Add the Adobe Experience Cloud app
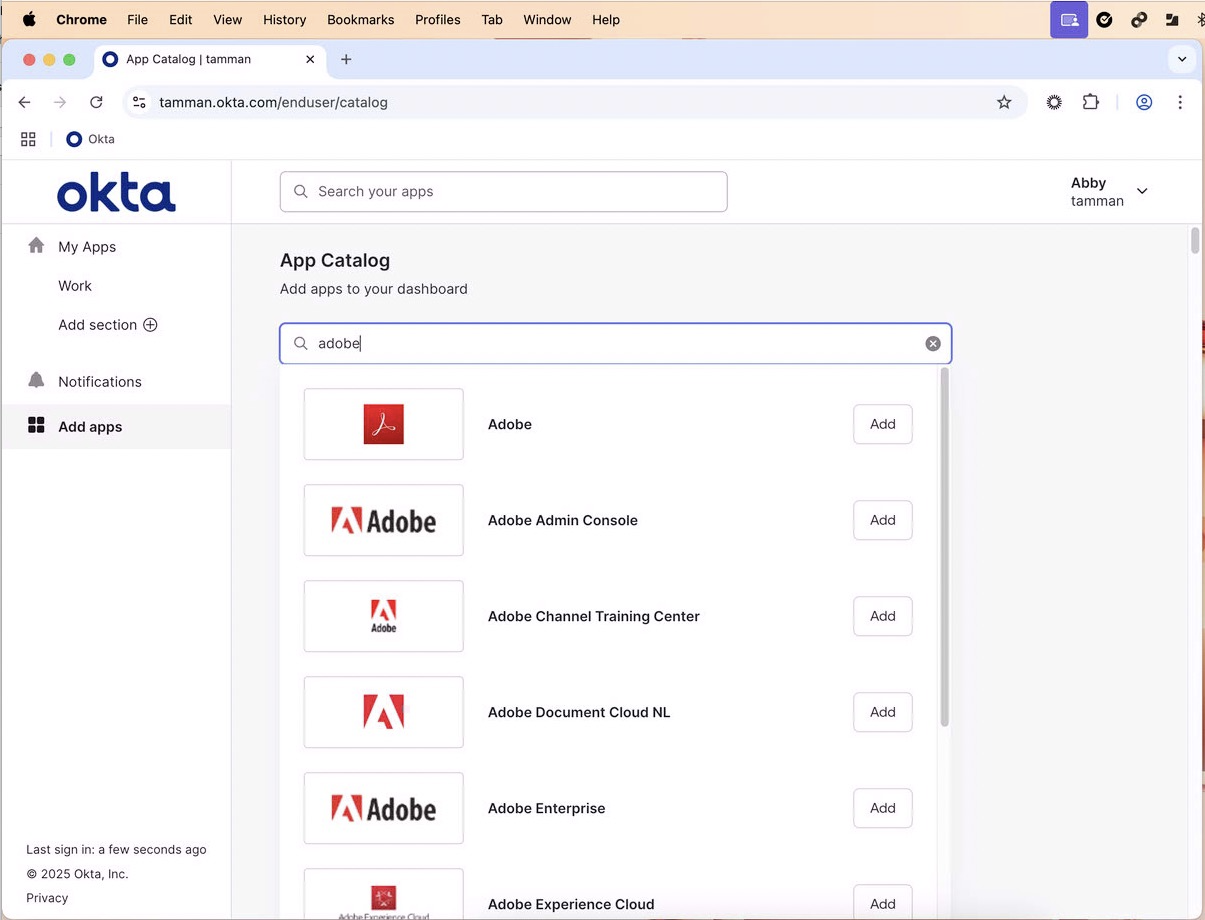The image size is (1205, 920). (x=883, y=902)
